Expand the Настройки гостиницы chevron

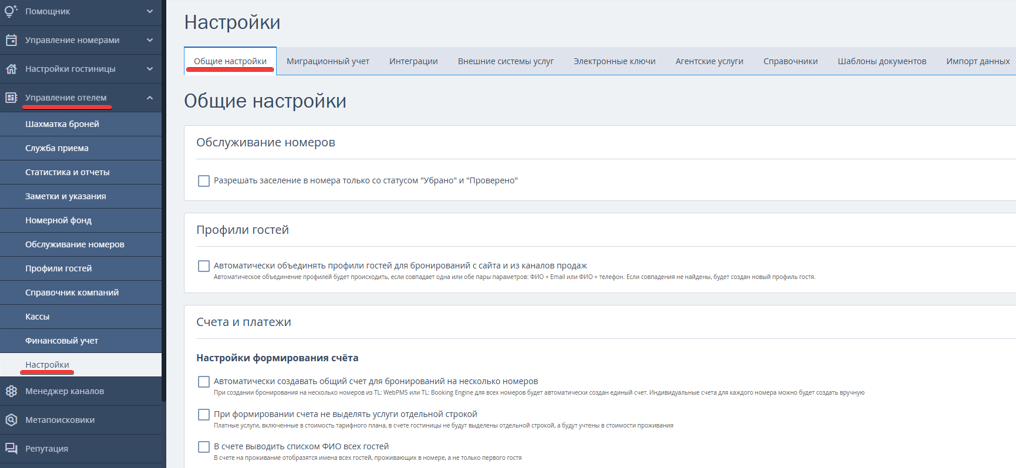tap(150, 69)
